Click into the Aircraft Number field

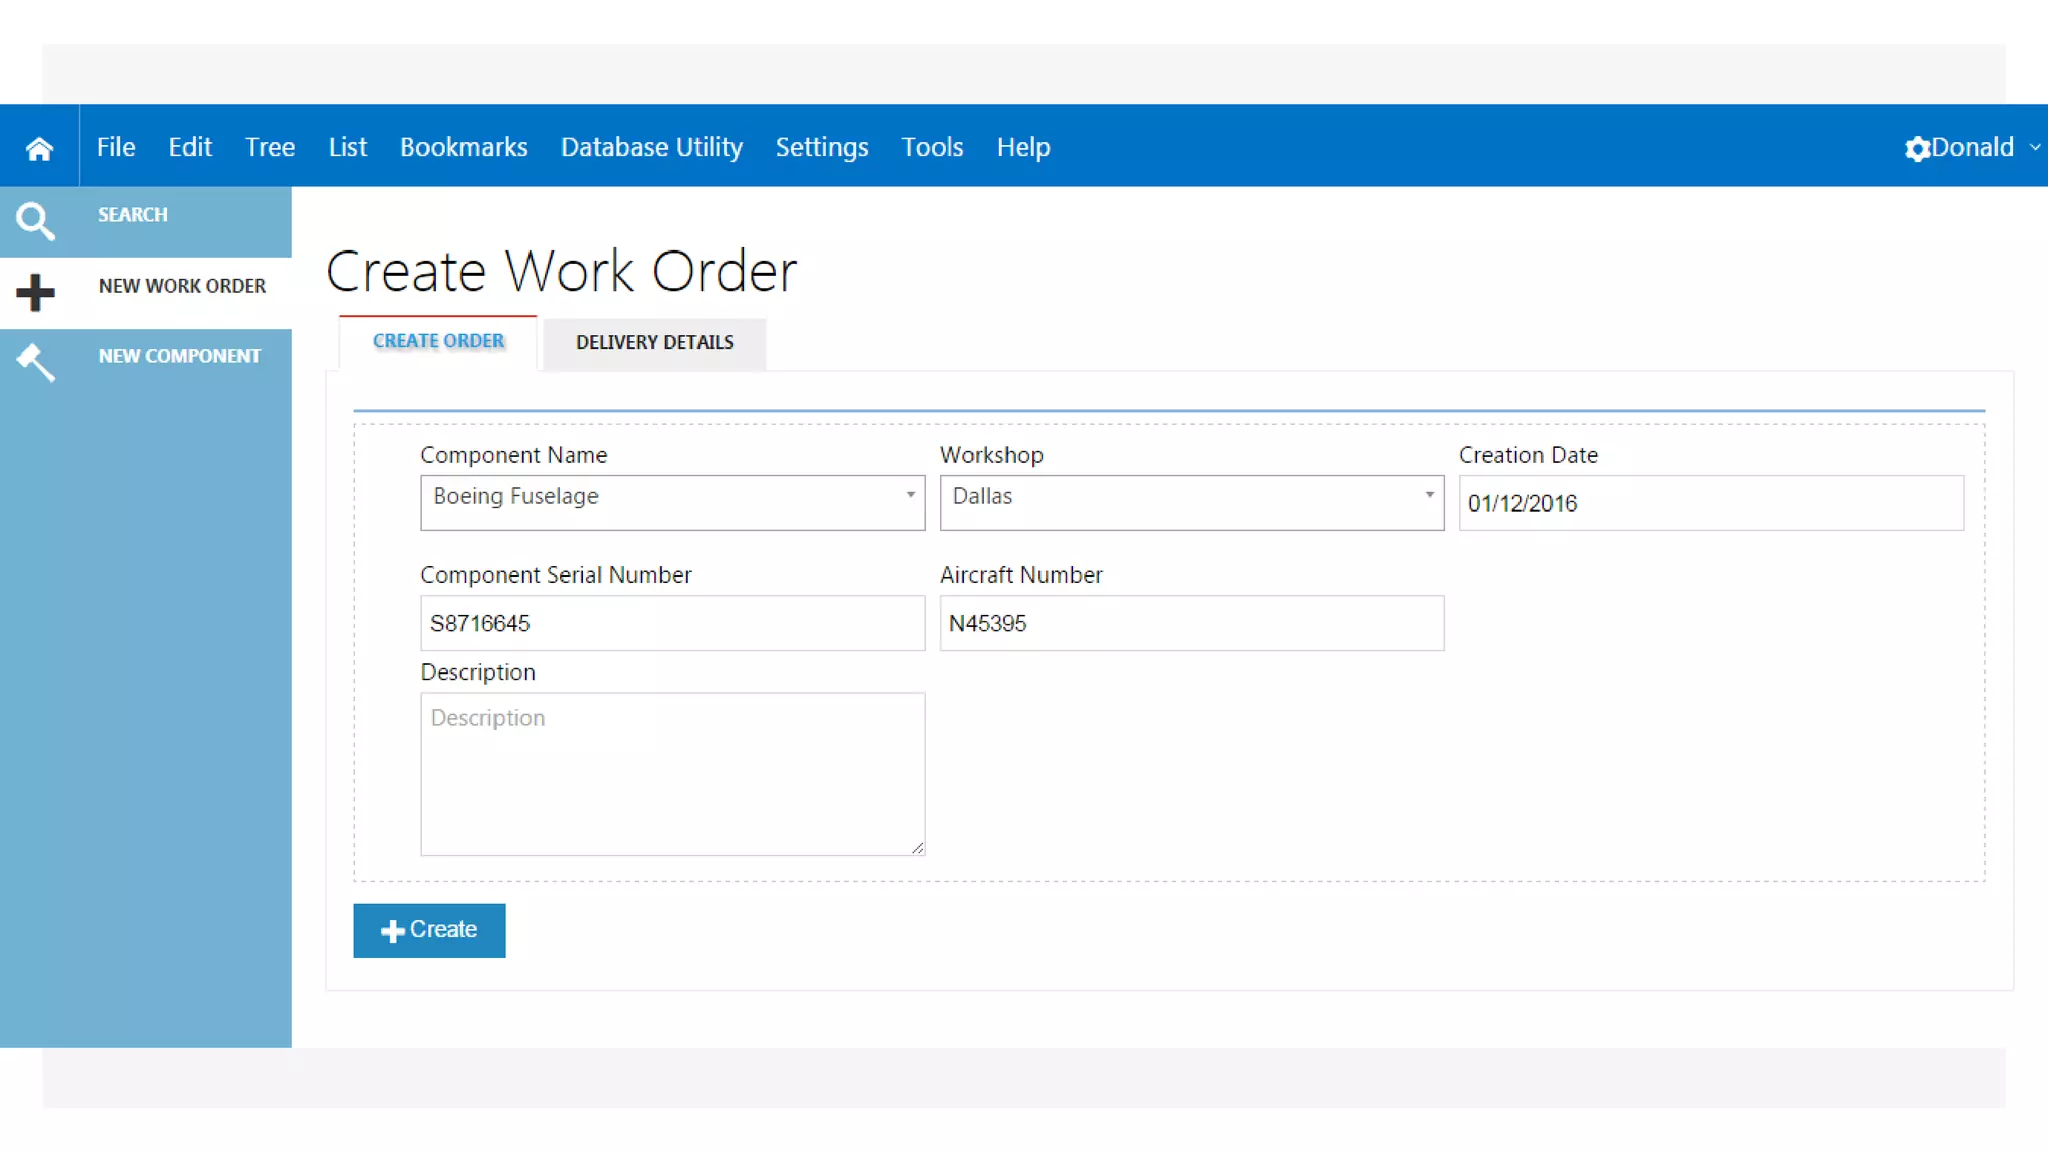1191,623
